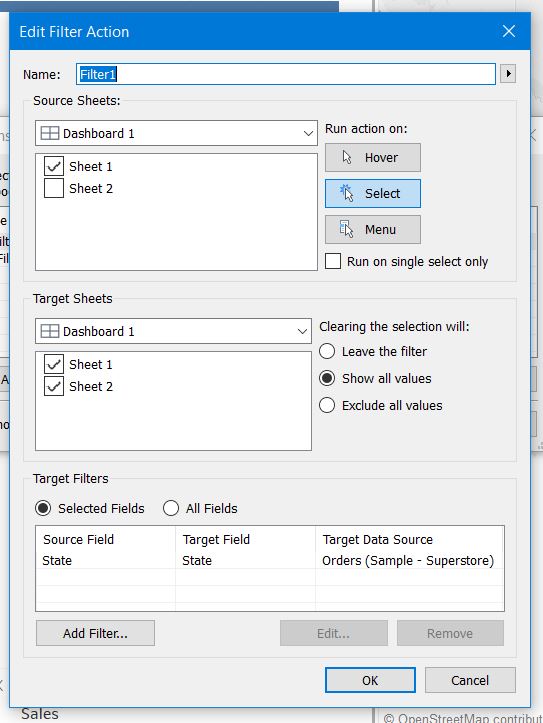This screenshot has height=723, width=543.
Task: Click the Add Filter button
Action: tap(95, 633)
